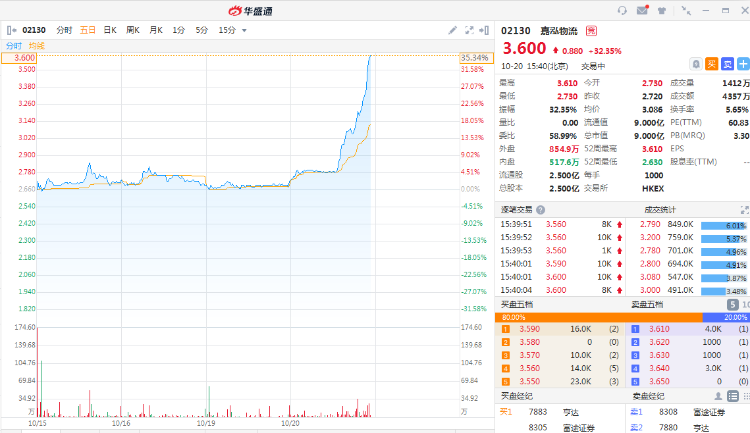750x433 pixels.
Task: Set a price alert bell icon
Action: click(x=696, y=64)
